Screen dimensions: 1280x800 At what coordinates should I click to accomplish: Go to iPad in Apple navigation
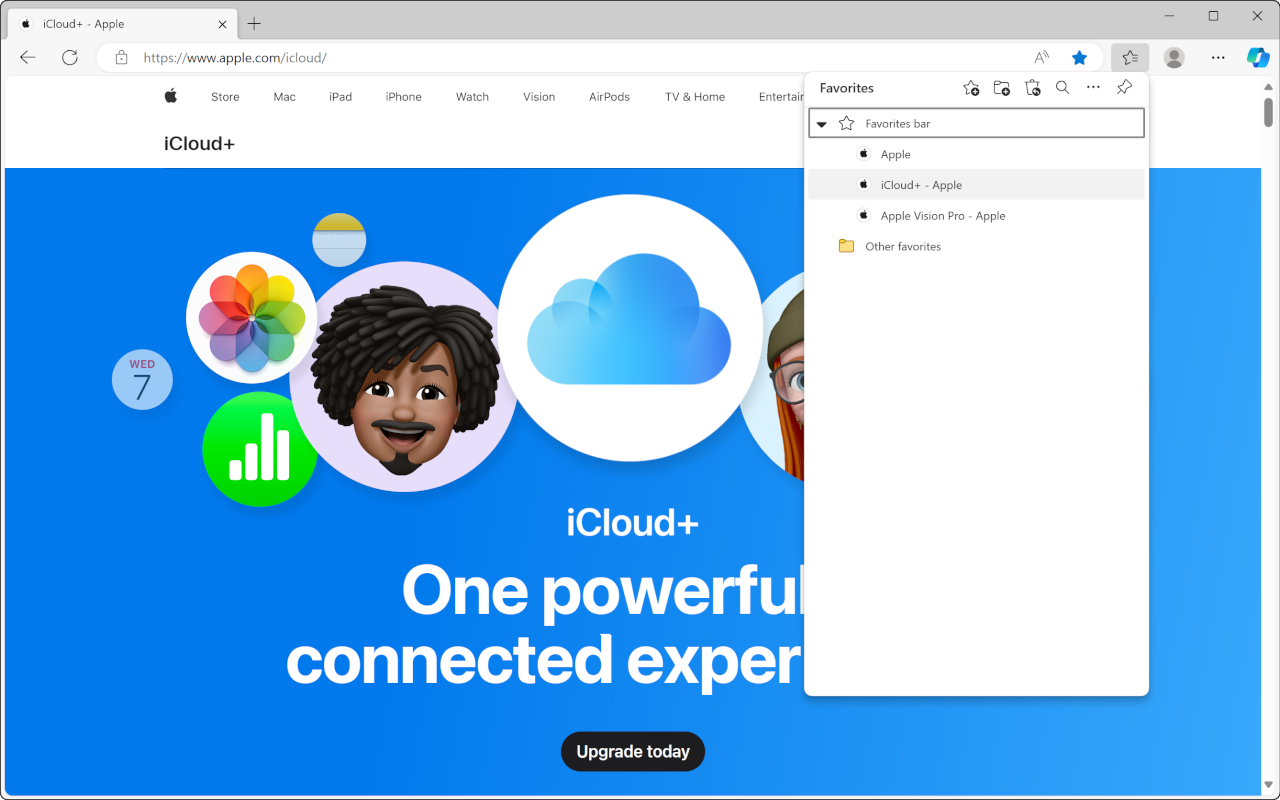341,97
